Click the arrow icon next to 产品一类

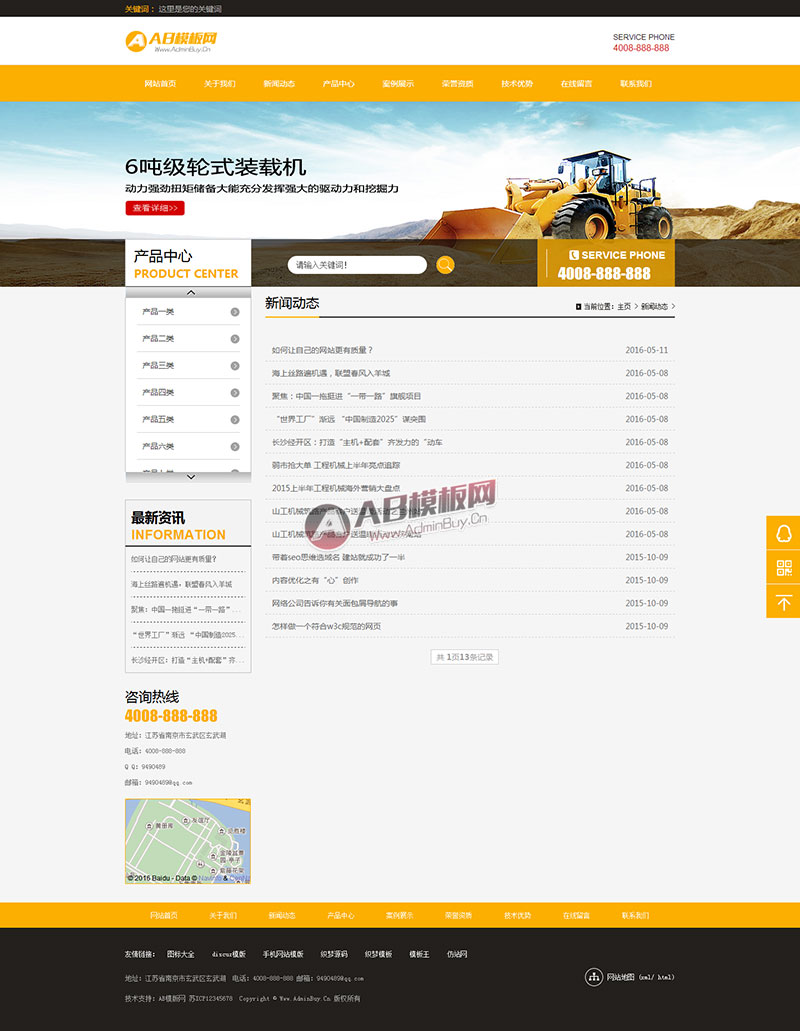(x=235, y=312)
